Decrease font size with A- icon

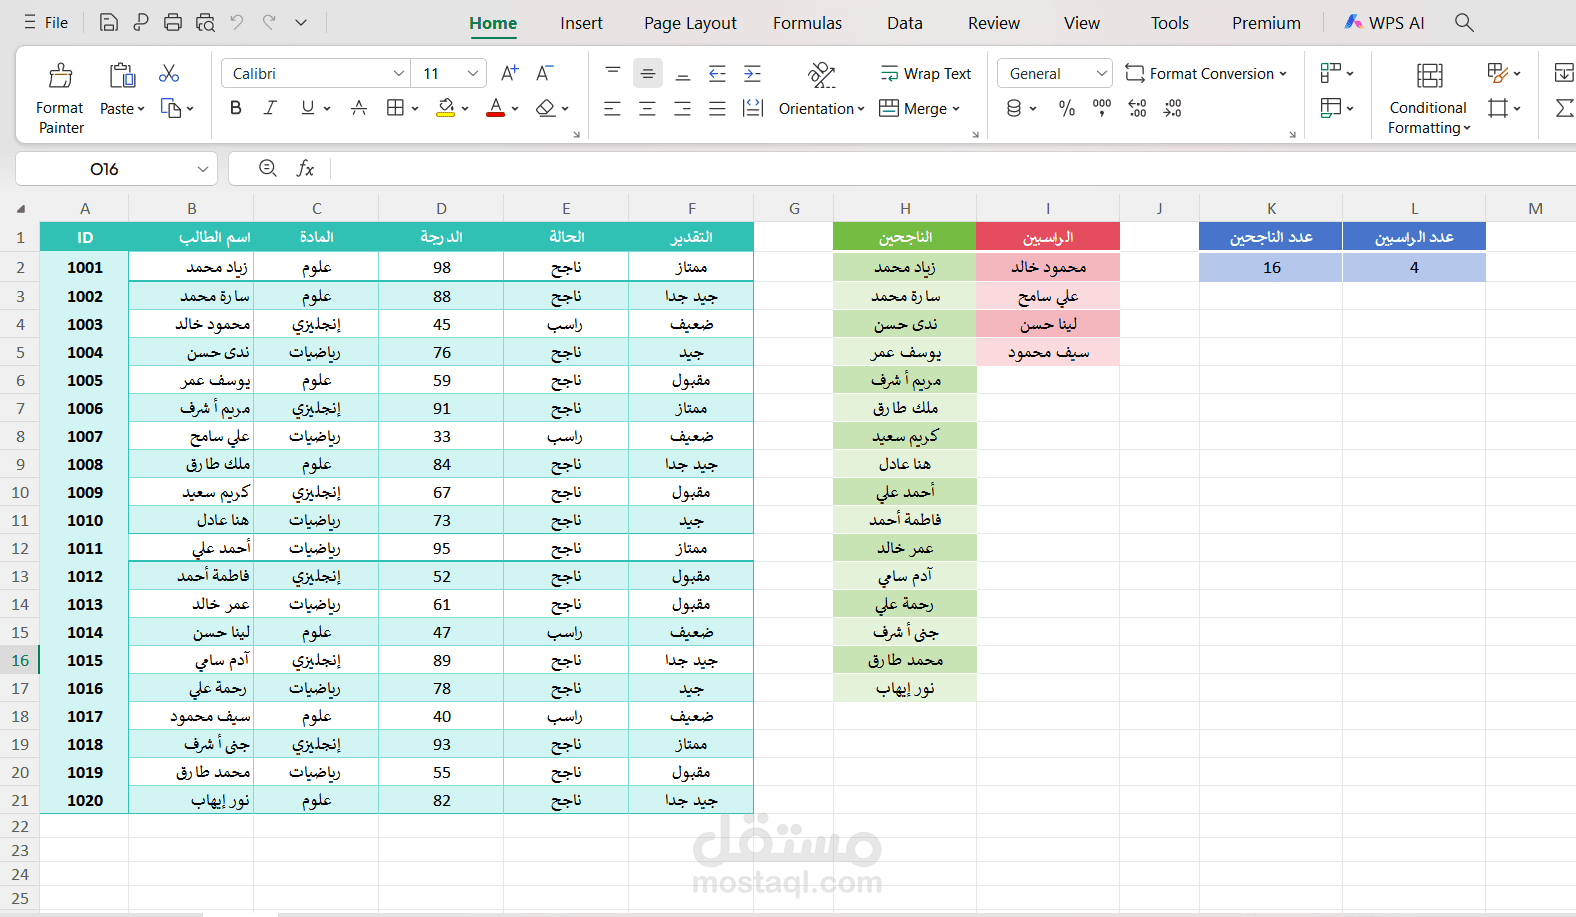tap(544, 73)
